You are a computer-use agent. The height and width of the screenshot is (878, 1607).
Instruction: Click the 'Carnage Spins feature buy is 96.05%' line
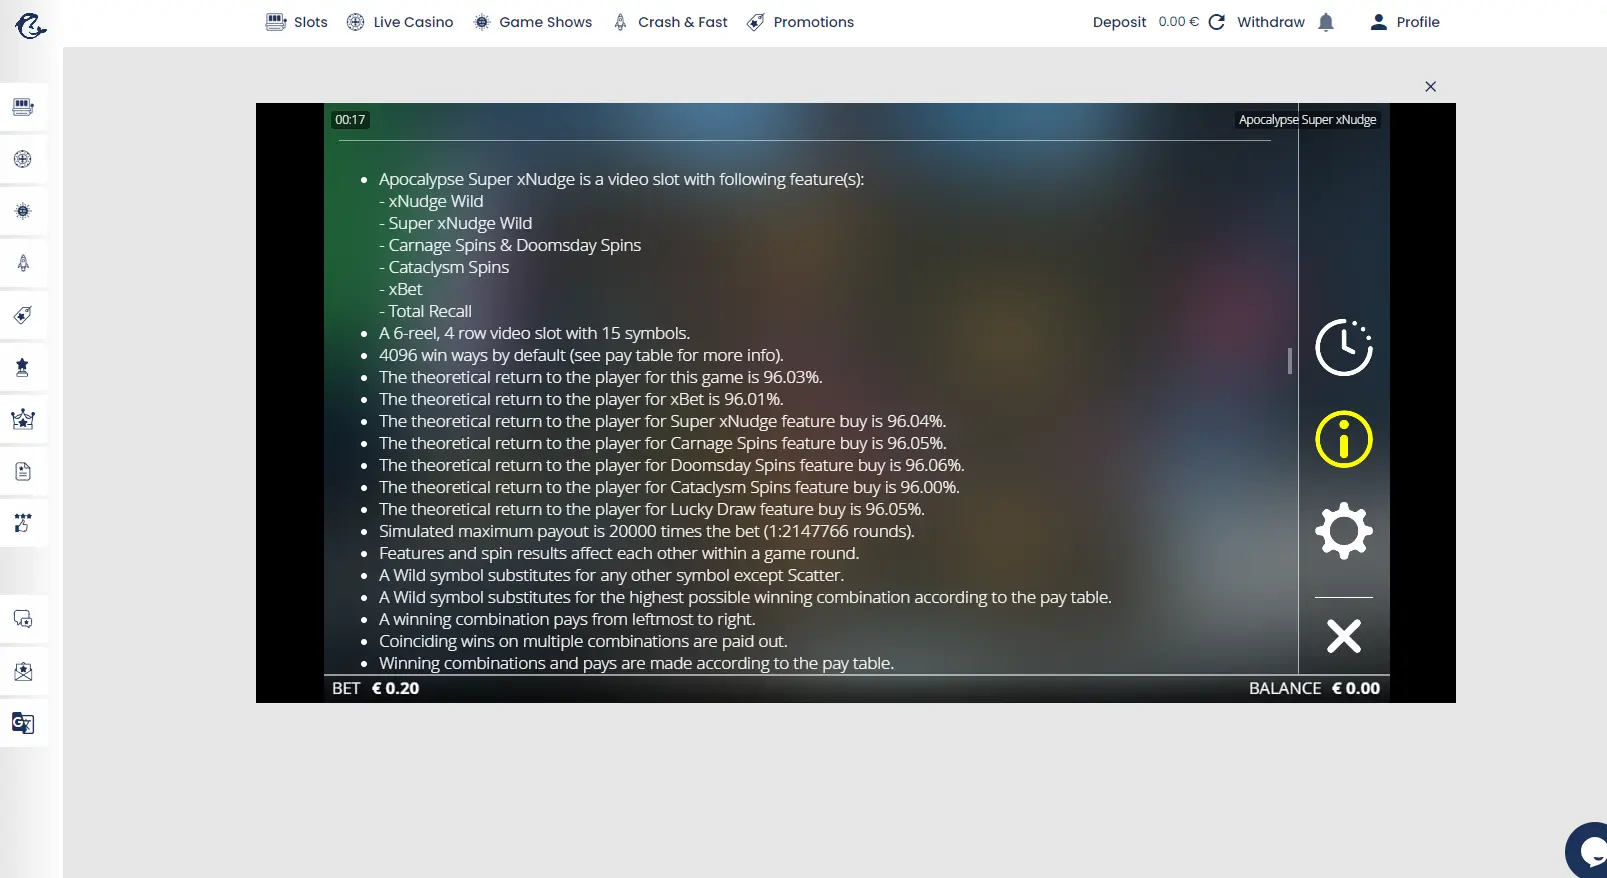[662, 443]
